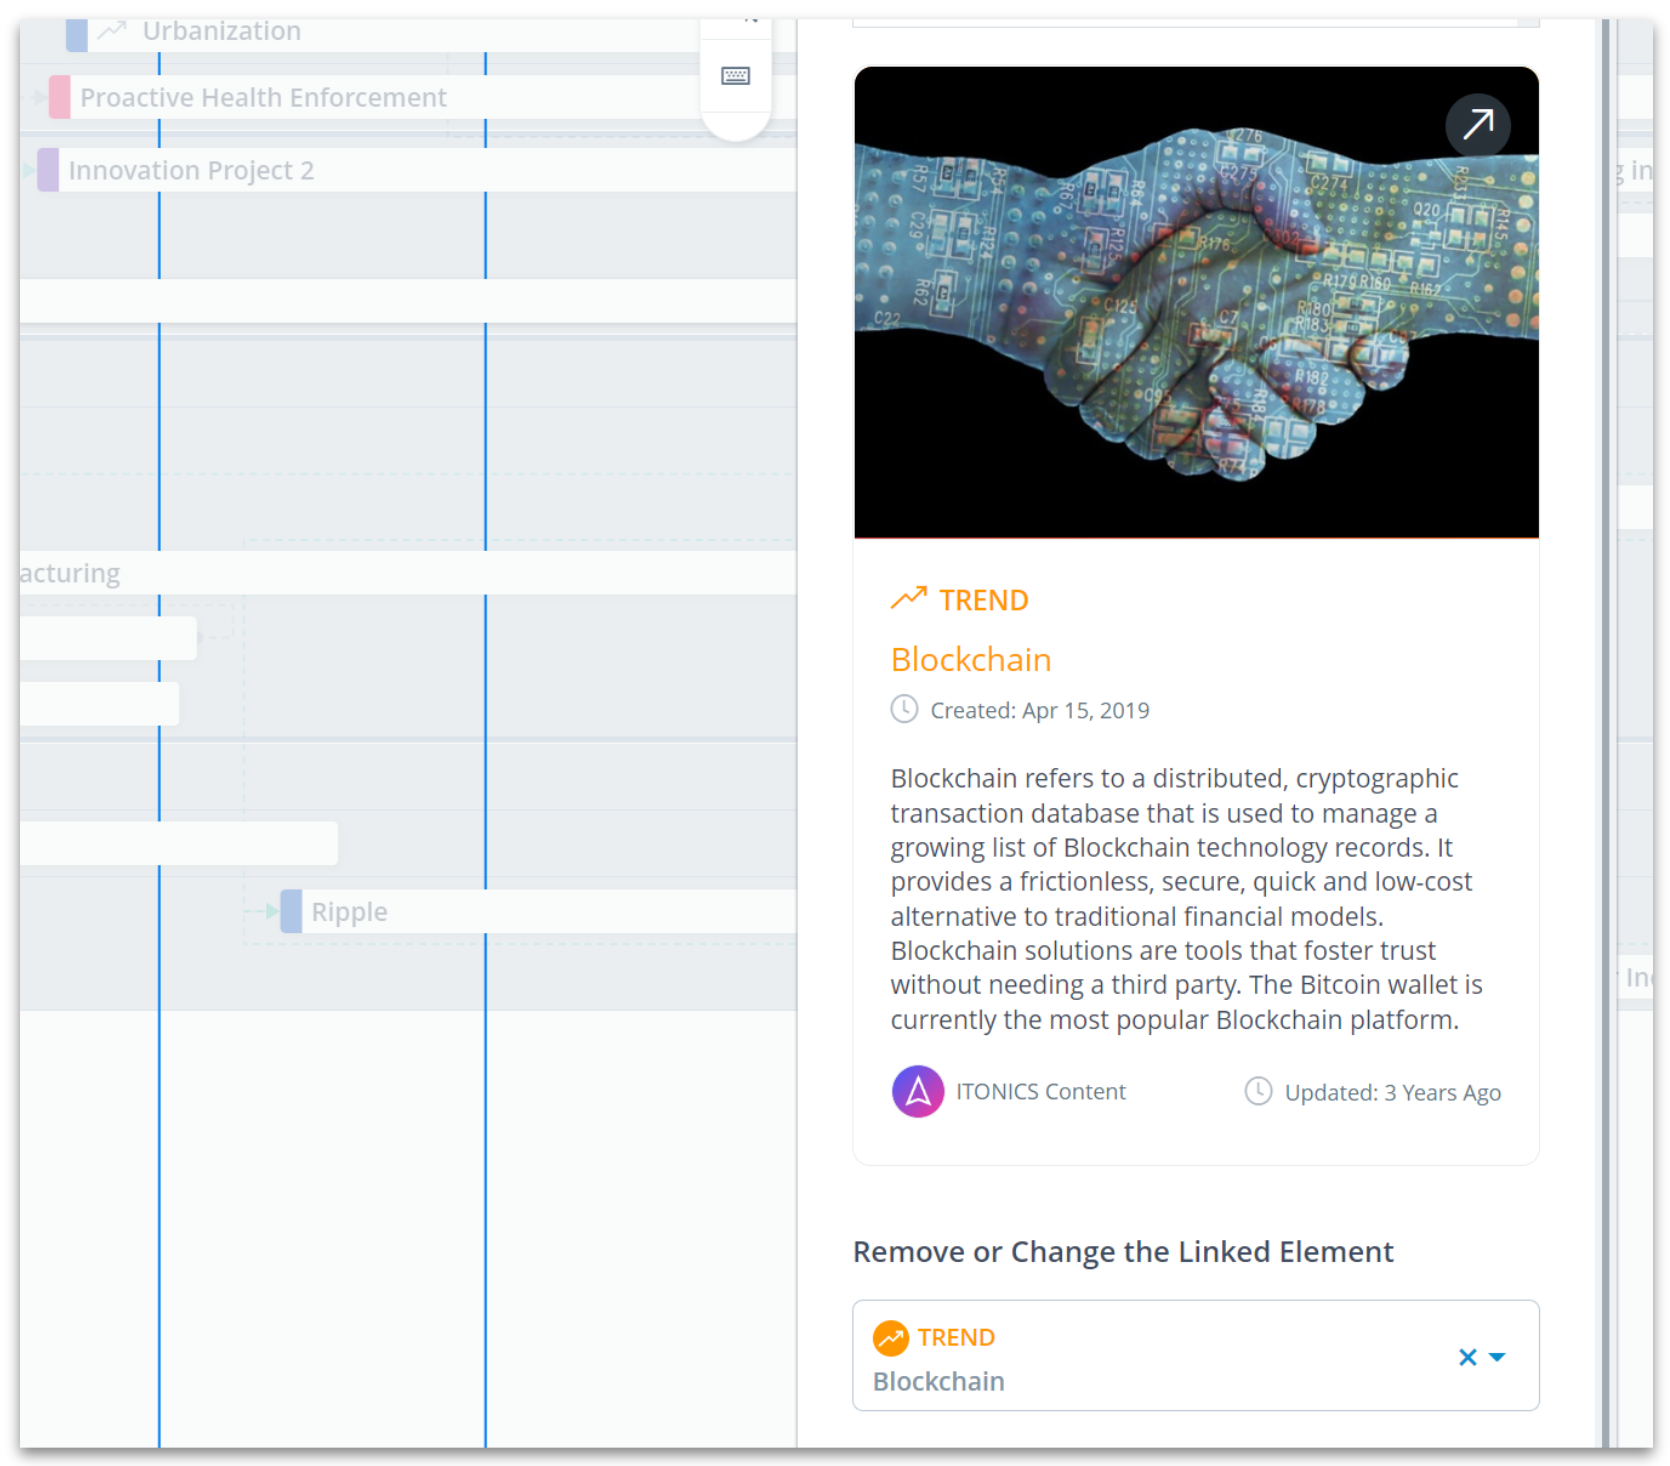Click the keyboard shortcuts icon

pos(735,76)
